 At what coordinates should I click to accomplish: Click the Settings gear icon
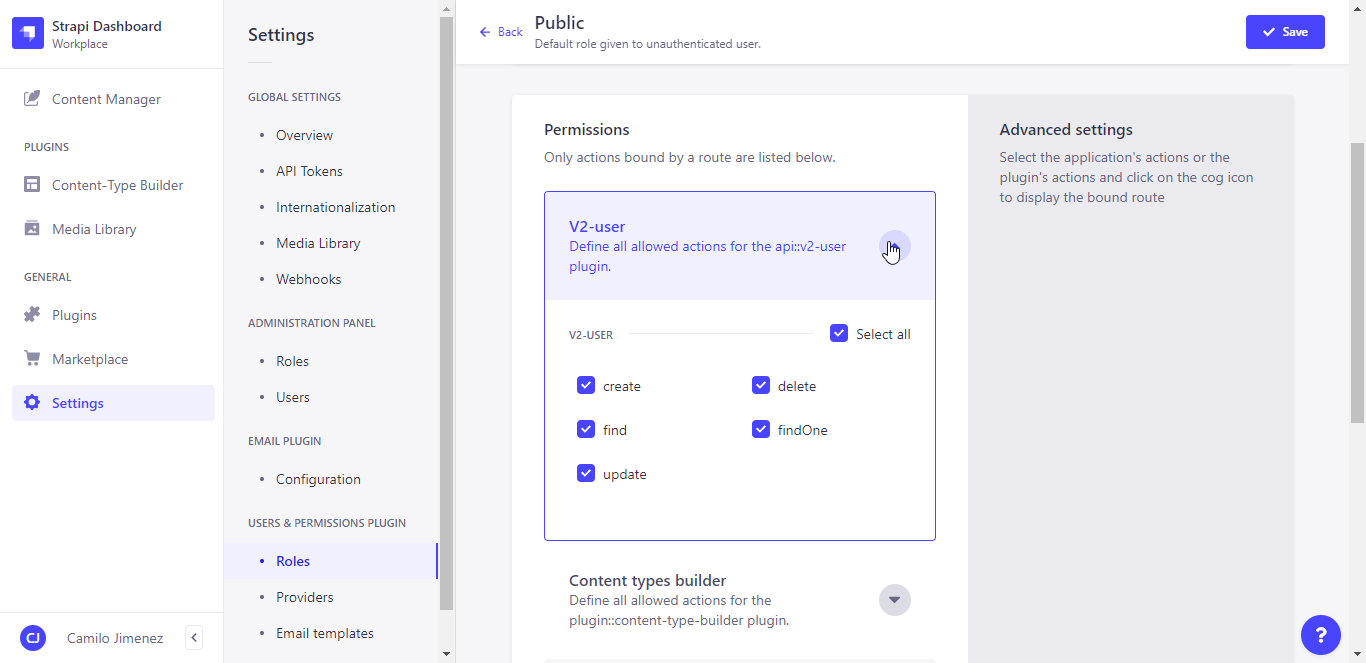(32, 403)
